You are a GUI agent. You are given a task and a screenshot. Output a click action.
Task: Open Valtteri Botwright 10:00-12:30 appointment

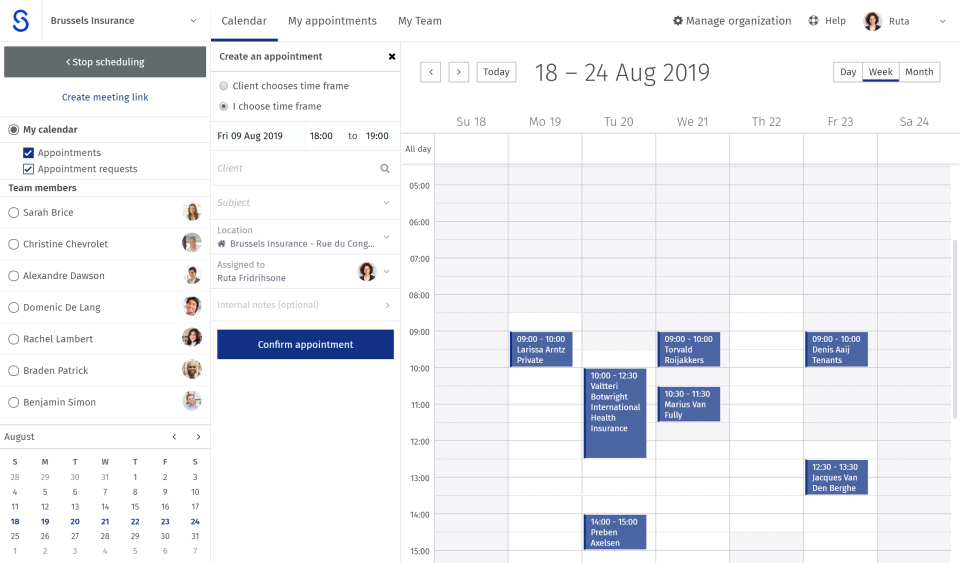pos(615,413)
